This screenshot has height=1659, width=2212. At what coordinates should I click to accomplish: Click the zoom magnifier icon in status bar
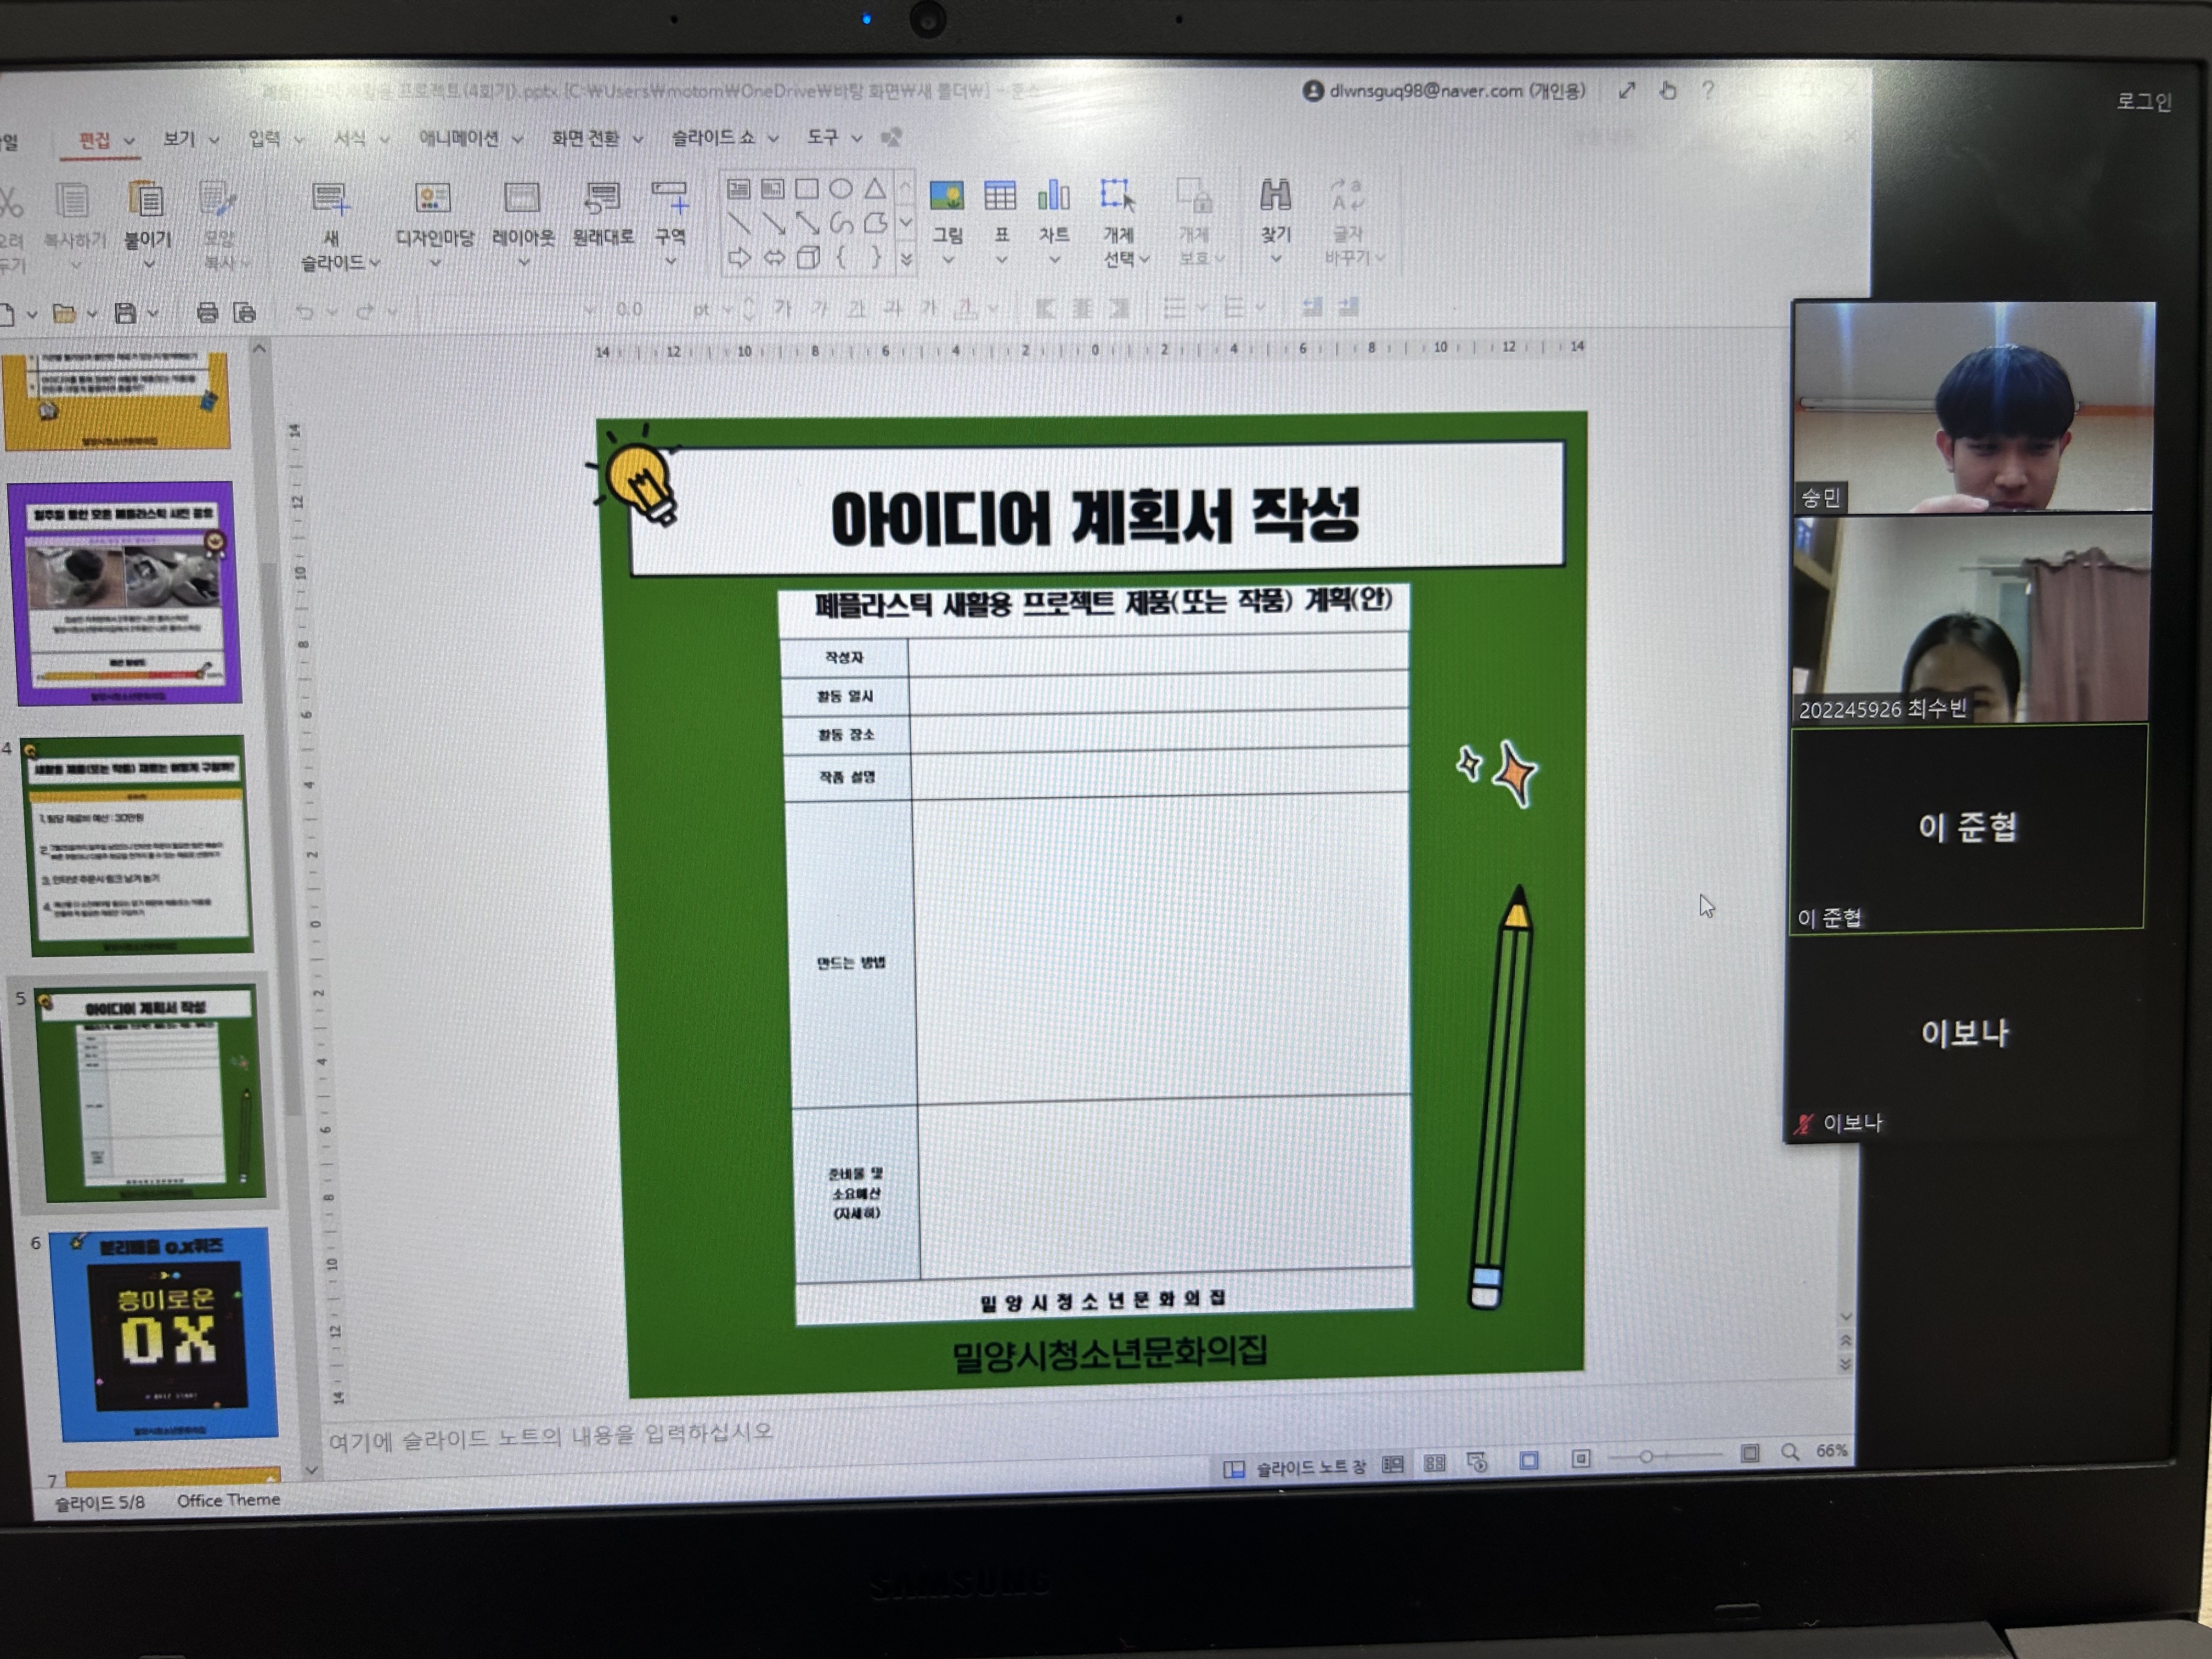[x=1789, y=1452]
